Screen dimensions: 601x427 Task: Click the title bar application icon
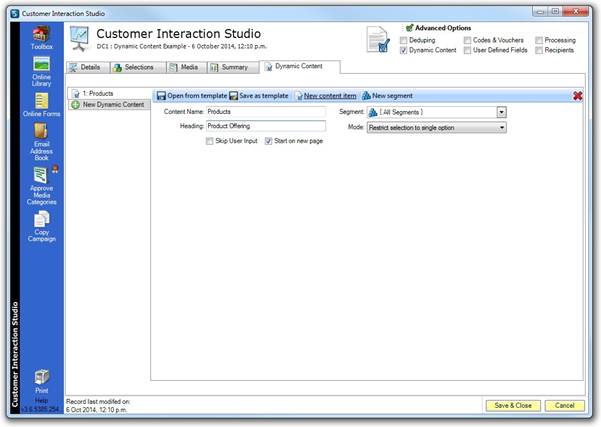pos(15,14)
